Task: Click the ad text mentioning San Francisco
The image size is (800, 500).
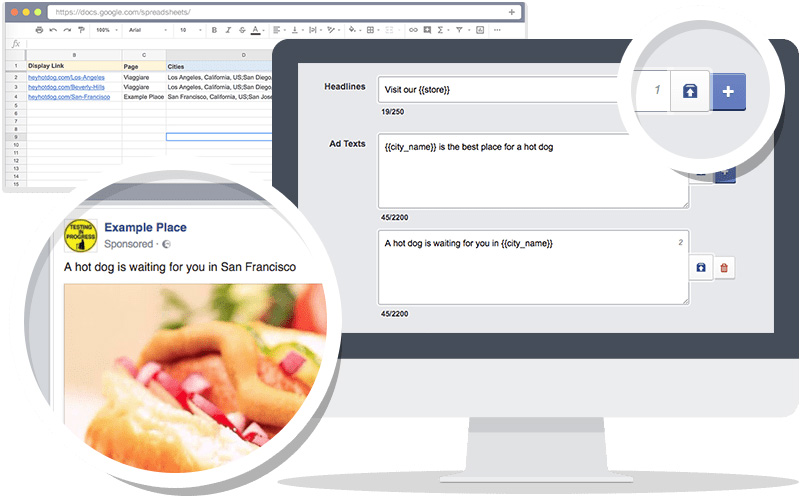Action: 180,267
